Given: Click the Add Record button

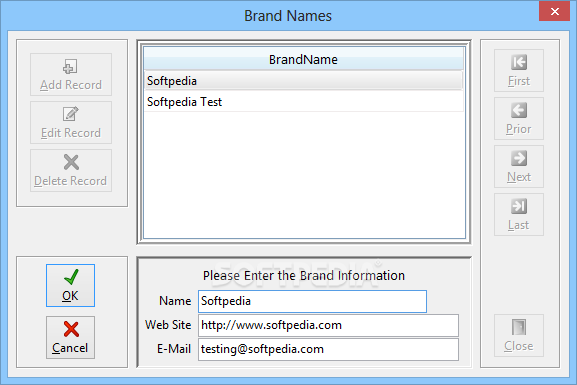Looking at the screenshot, I should pyautogui.click(x=71, y=74).
